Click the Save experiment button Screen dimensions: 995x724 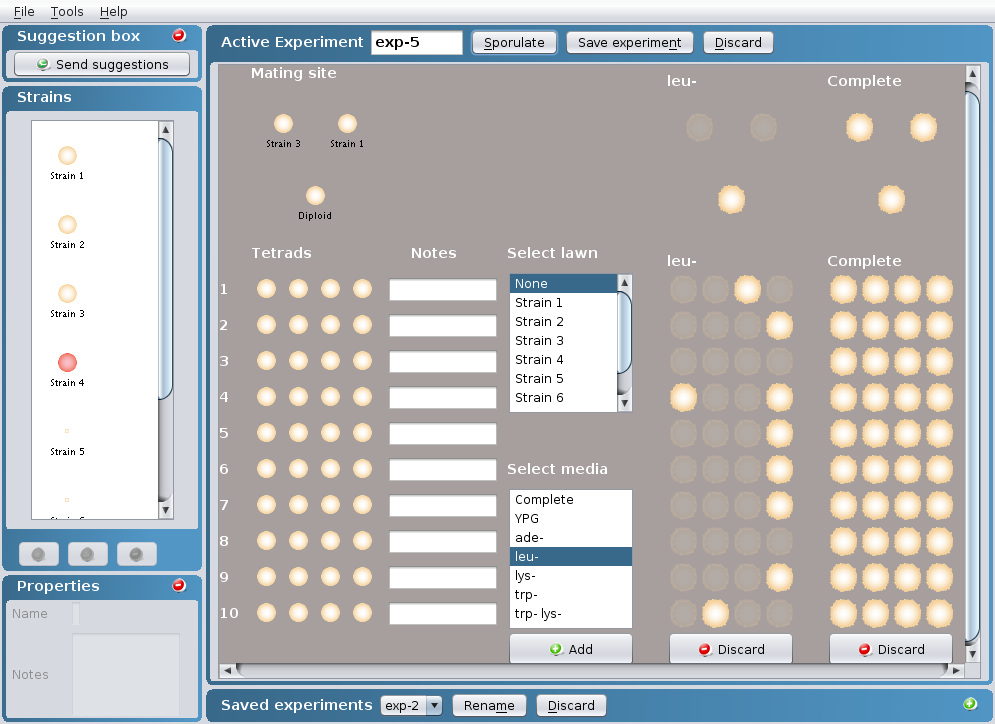[x=629, y=43]
